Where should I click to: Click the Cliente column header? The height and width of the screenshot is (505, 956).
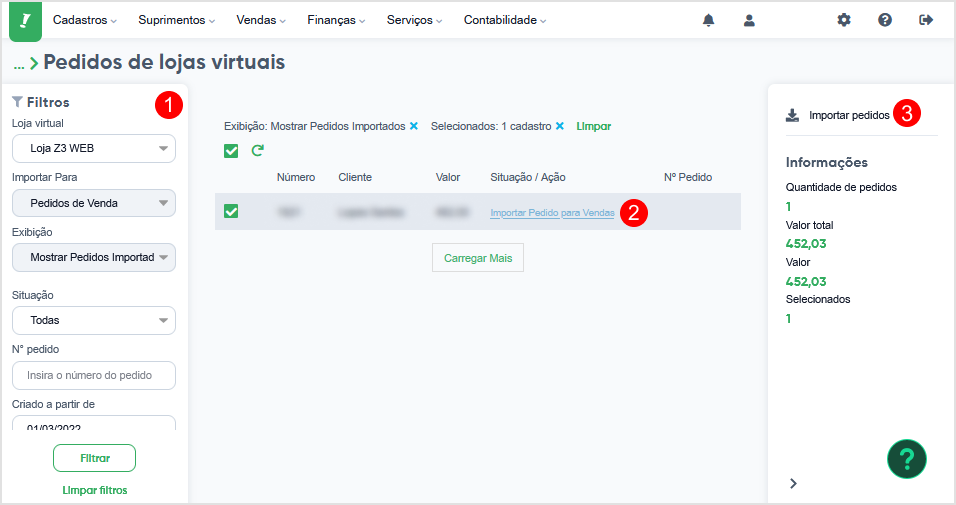[355, 177]
